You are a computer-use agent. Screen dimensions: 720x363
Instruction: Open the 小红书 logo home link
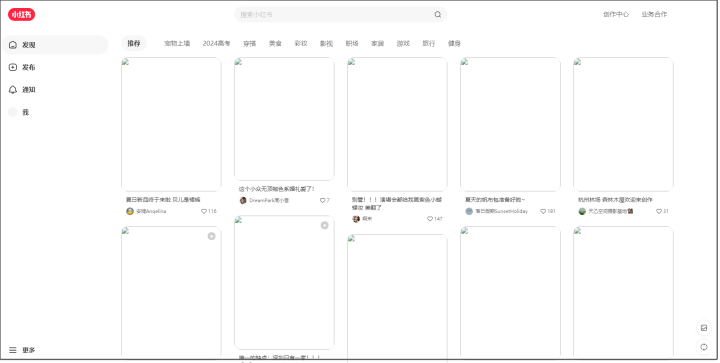[22, 15]
